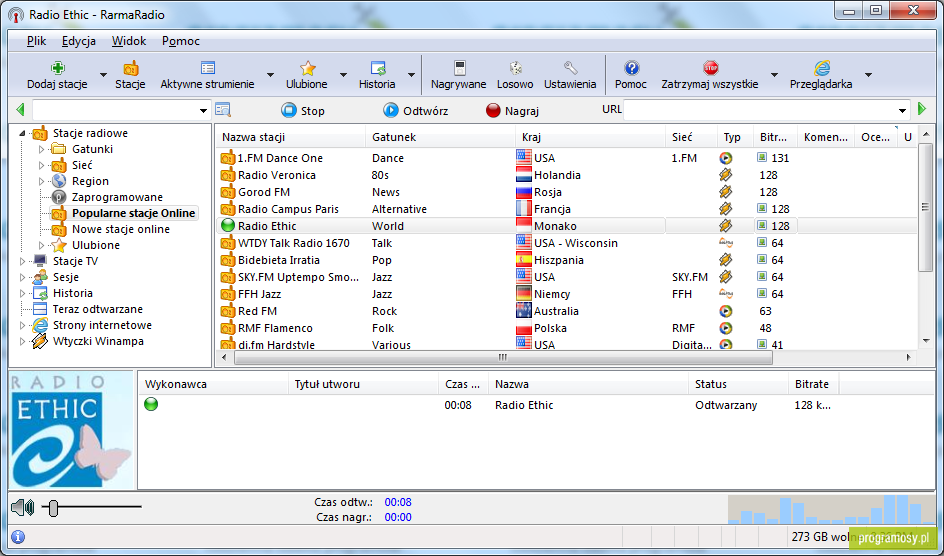Screen dimensions: 944x556
Task: Select the Gorod FM station row
Action: (567, 192)
